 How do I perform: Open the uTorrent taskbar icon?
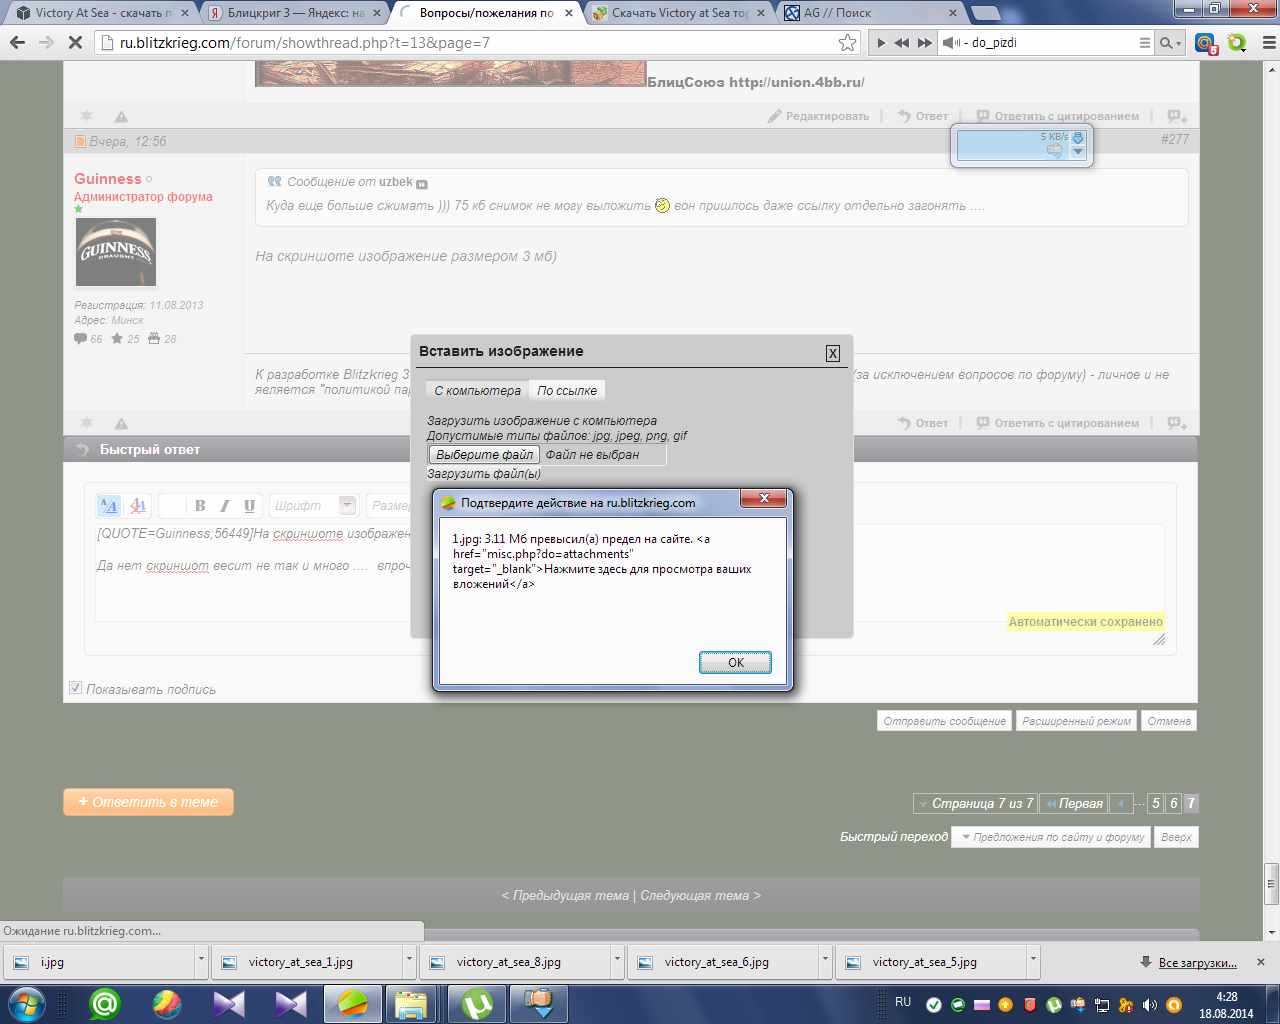(x=477, y=1003)
